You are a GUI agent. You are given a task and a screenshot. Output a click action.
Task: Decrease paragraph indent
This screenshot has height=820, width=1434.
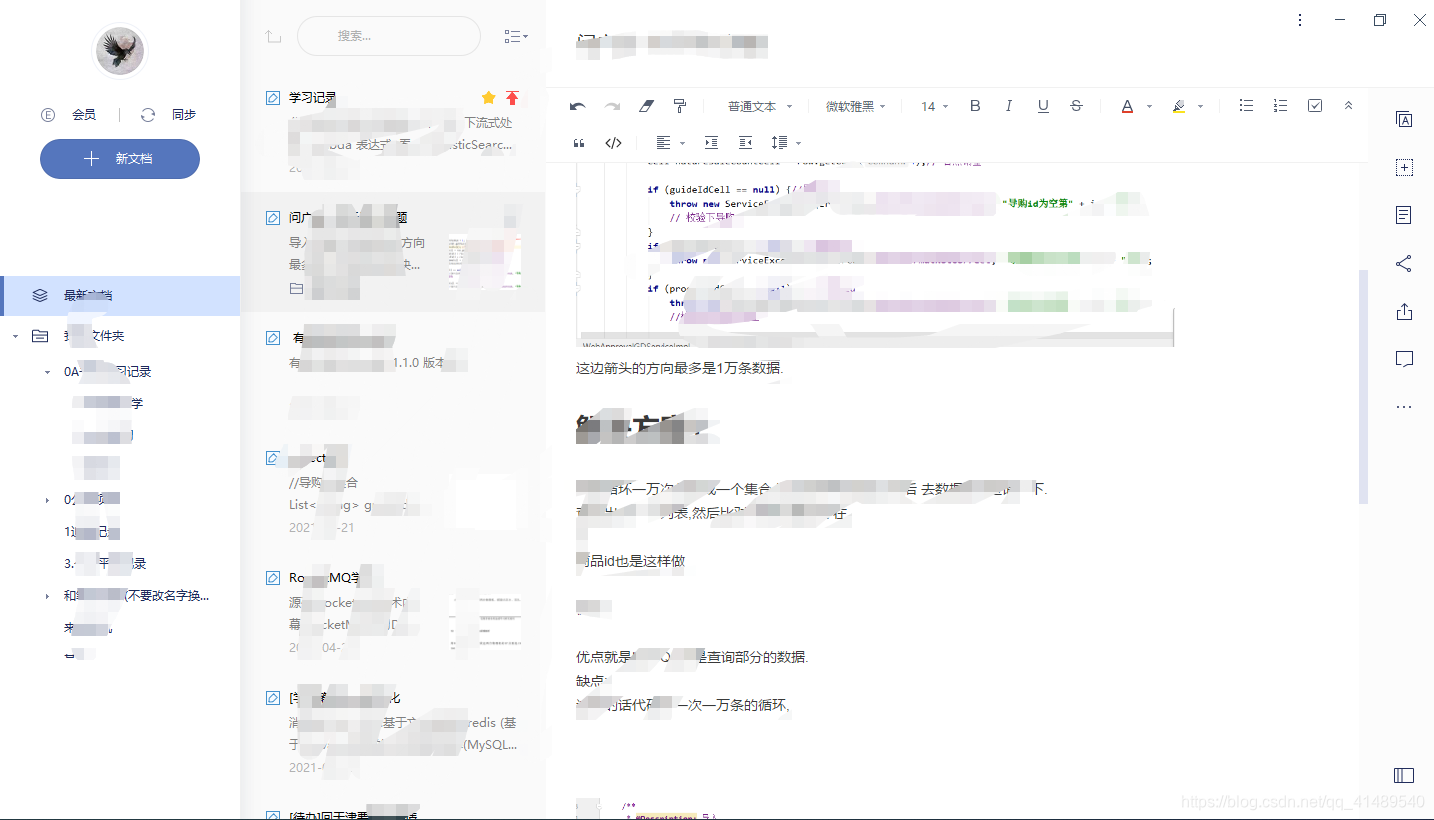[x=745, y=143]
